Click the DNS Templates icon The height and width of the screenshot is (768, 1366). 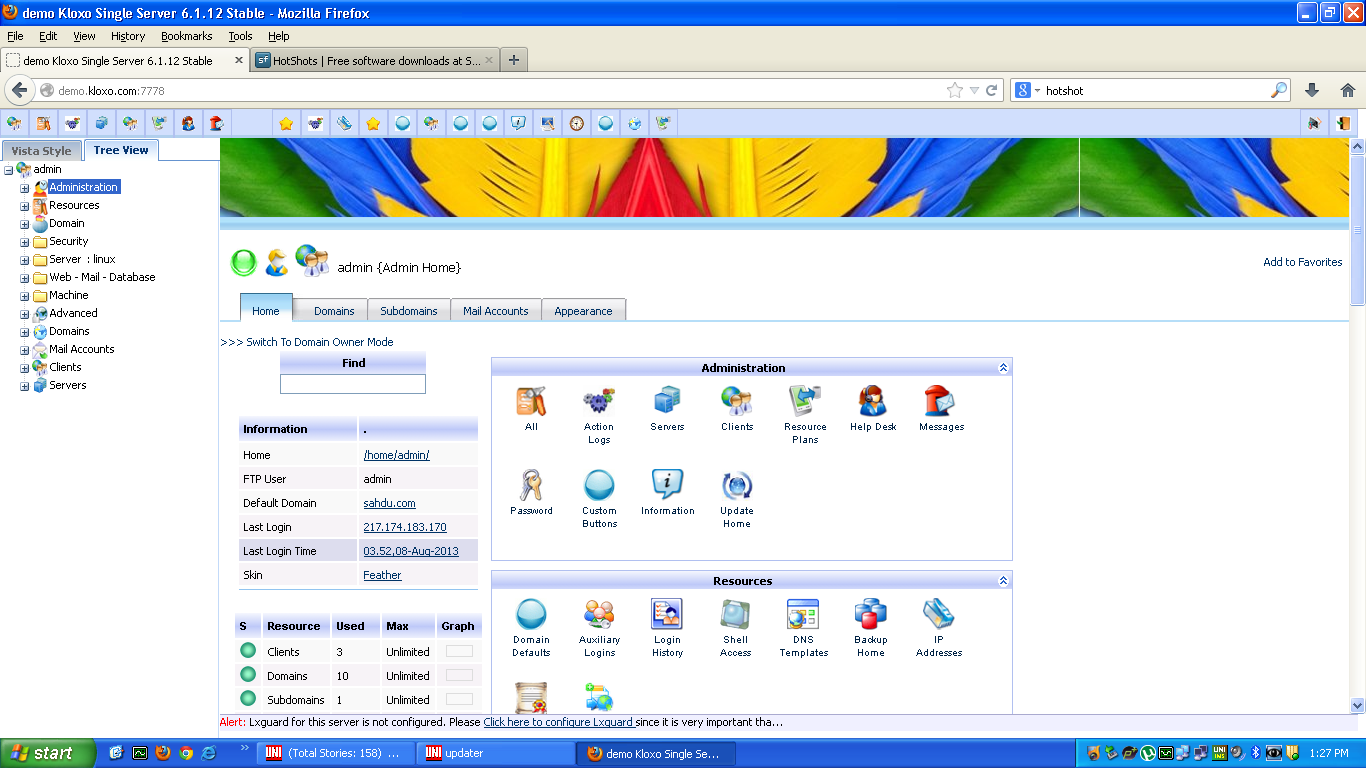coord(803,615)
